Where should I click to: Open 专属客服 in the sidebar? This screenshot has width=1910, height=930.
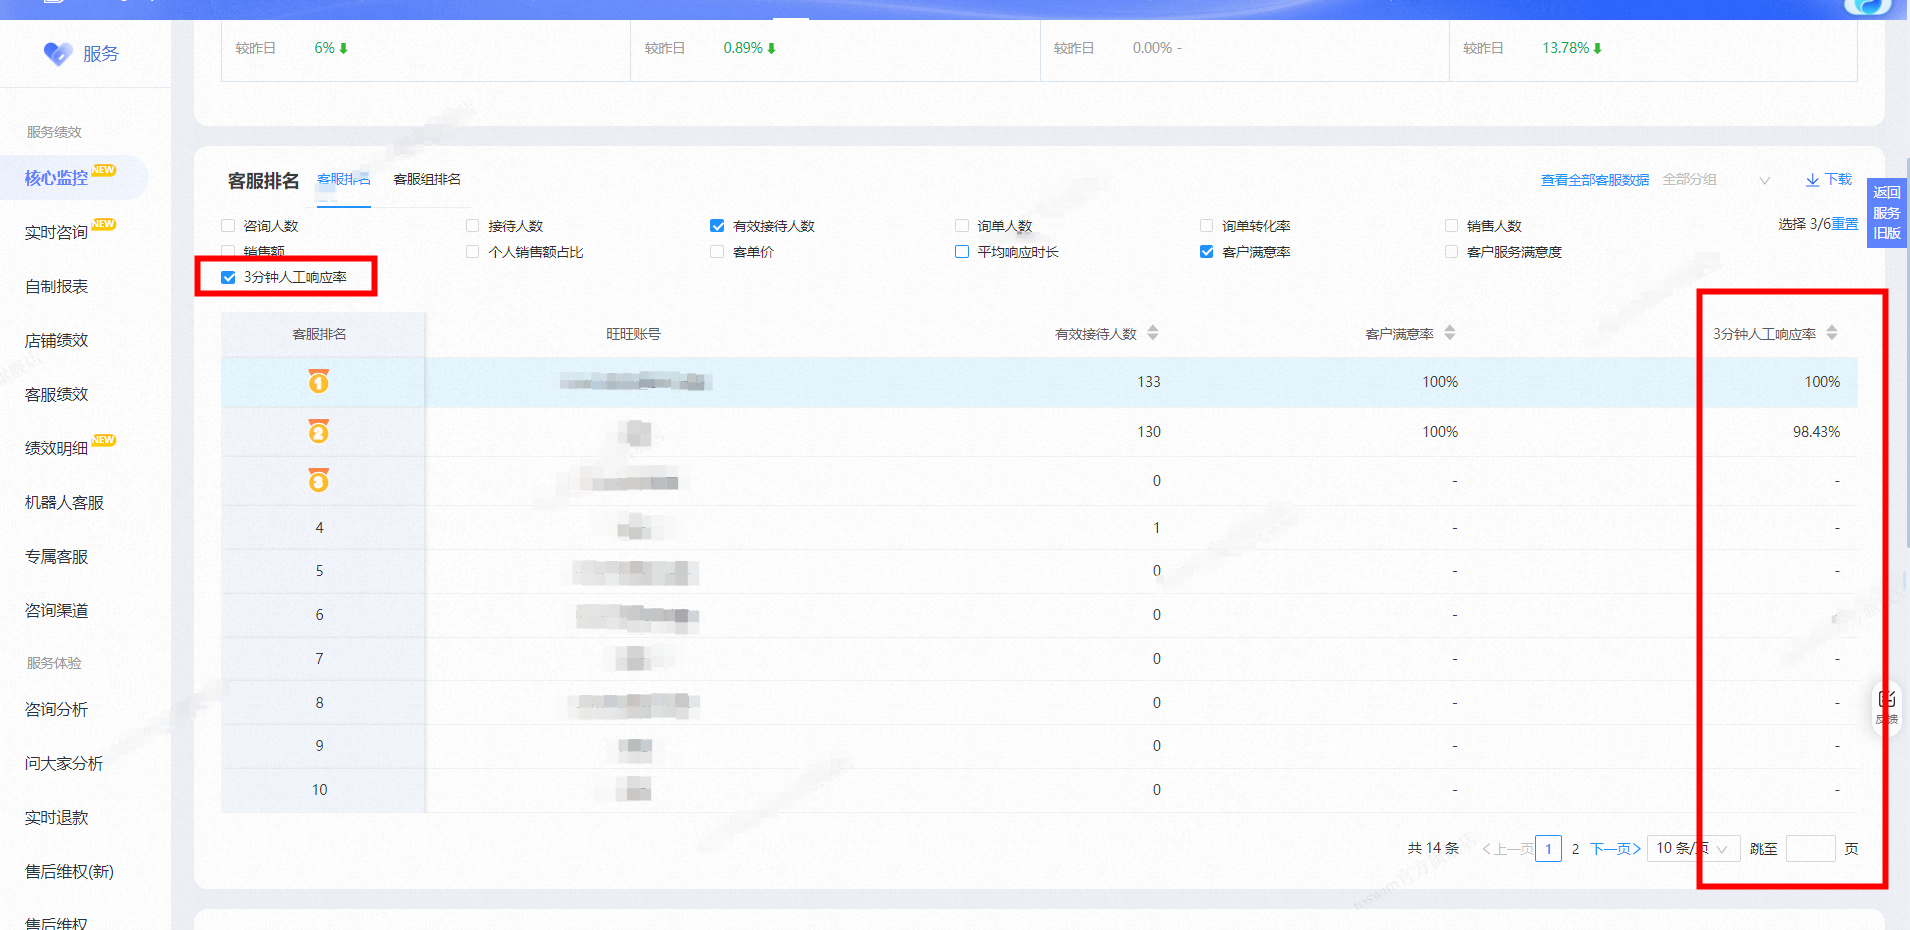(x=57, y=556)
